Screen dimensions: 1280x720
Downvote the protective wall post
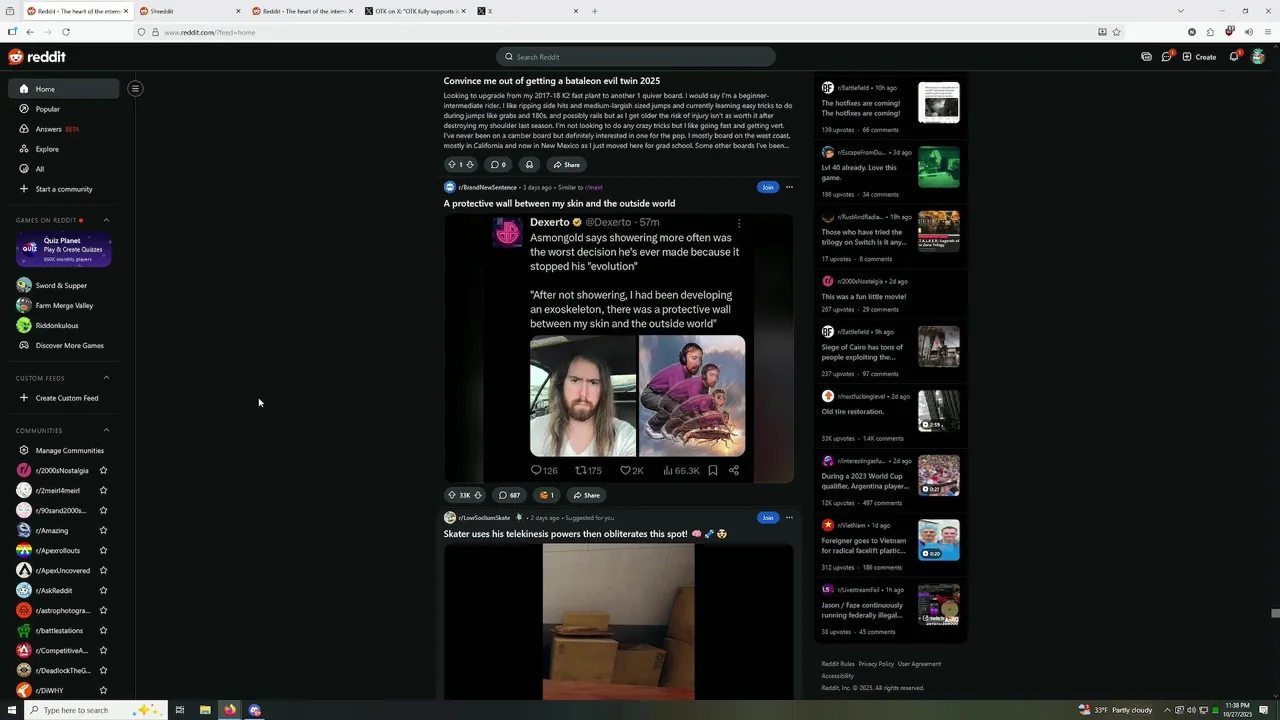pos(477,495)
